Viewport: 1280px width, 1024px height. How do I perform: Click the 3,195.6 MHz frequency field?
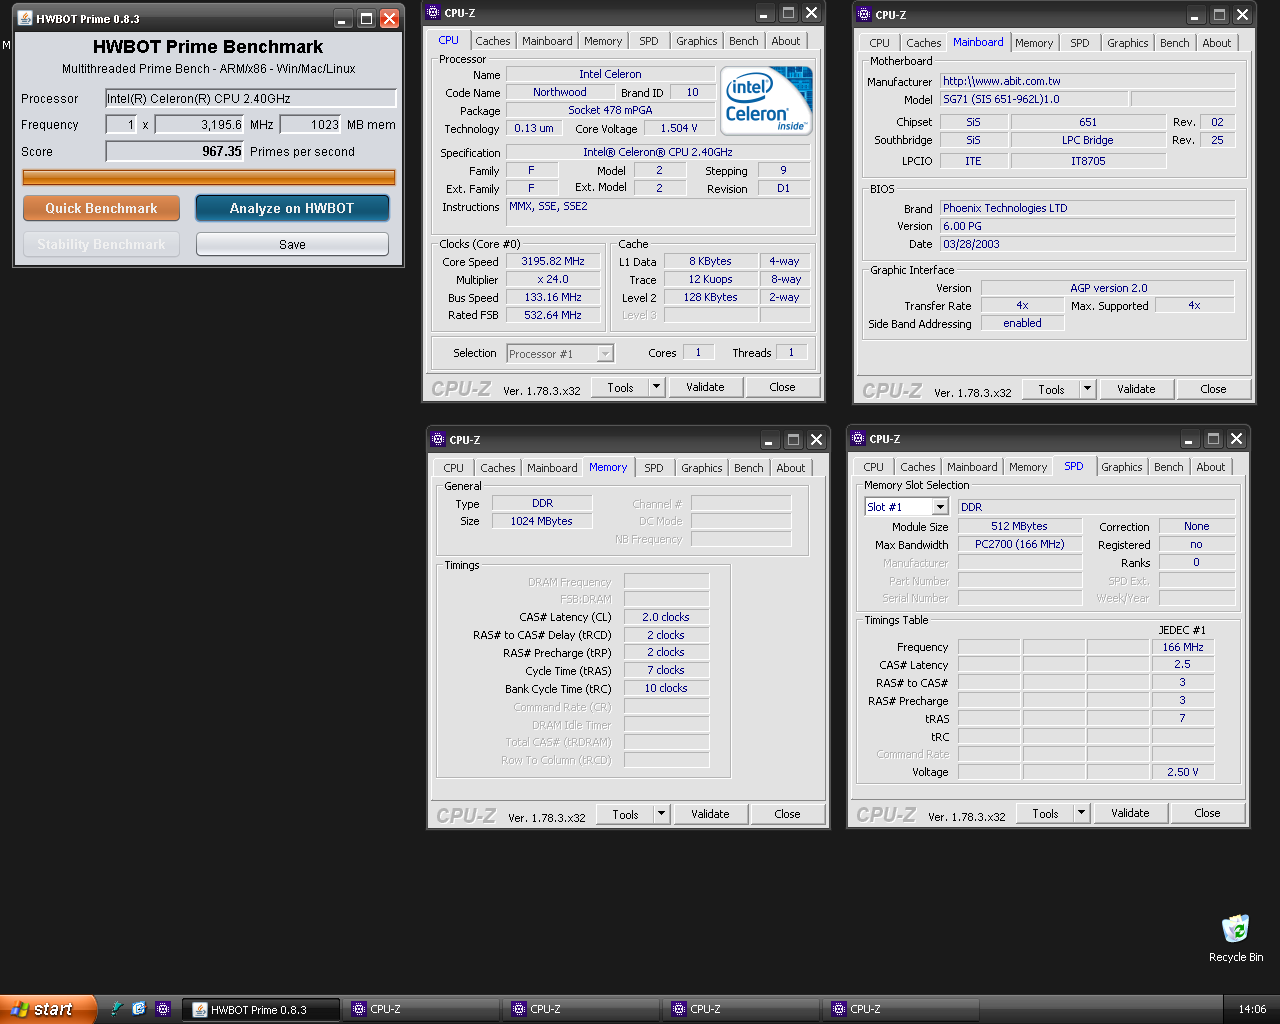pyautogui.click(x=200, y=124)
